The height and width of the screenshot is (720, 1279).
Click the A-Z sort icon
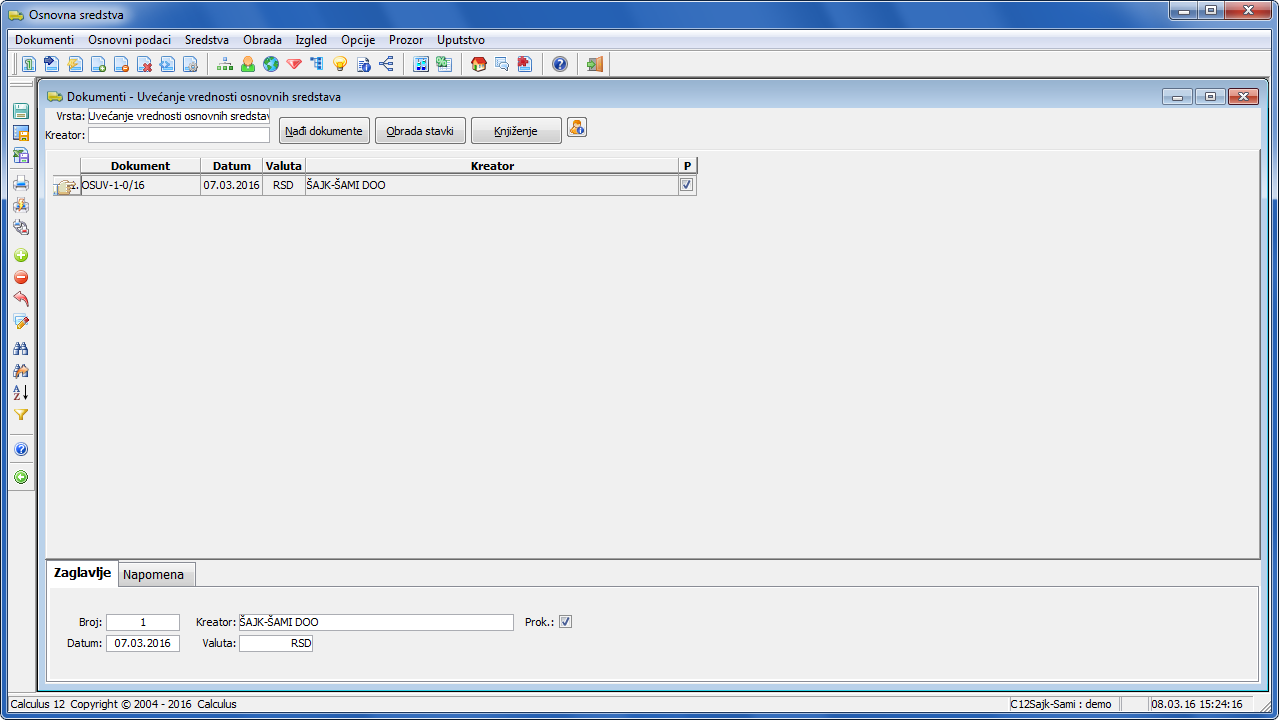click(20, 392)
